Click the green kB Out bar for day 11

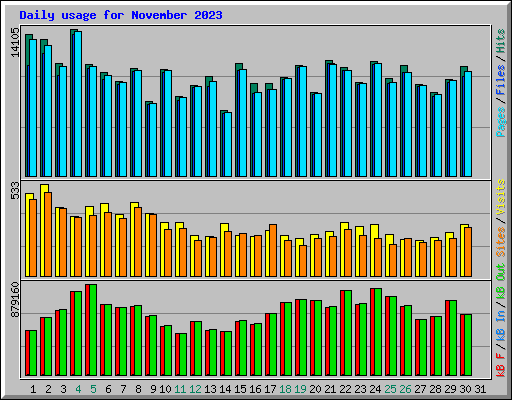[x=183, y=355]
